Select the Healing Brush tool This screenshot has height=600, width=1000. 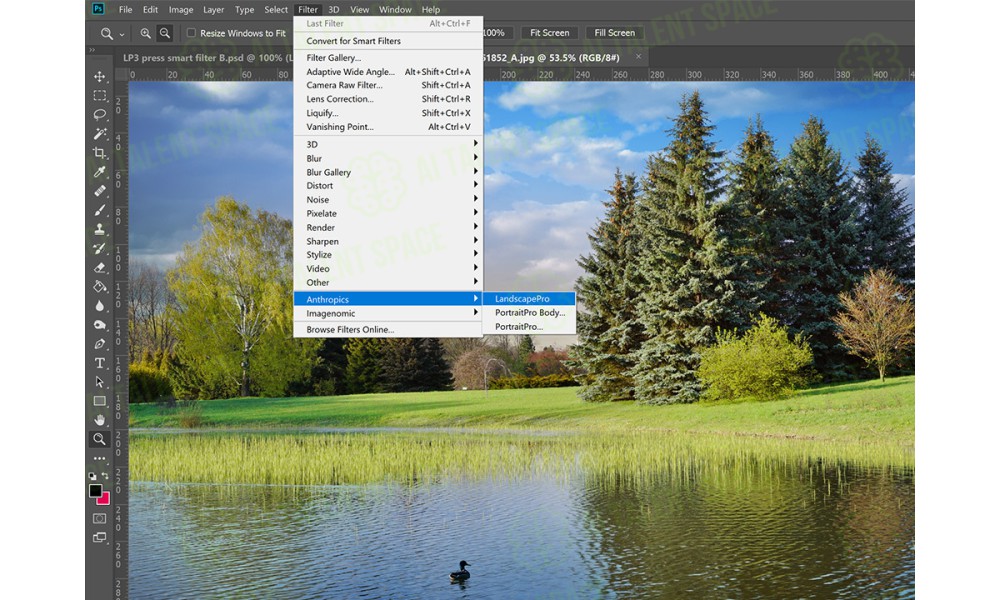tap(99, 191)
